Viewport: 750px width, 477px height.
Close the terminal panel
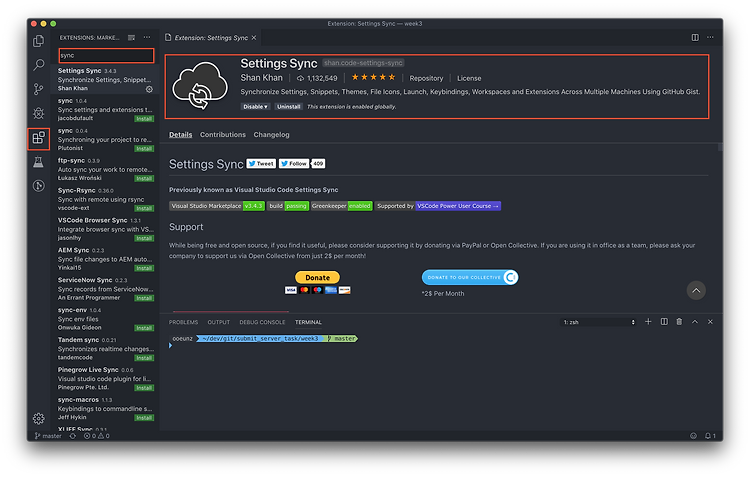pyautogui.click(x=710, y=322)
